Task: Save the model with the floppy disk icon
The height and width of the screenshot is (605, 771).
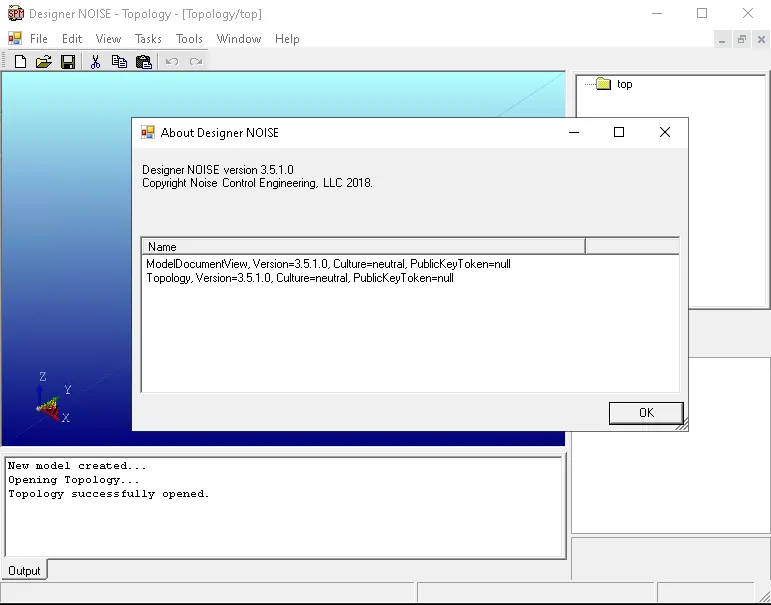Action: [68, 61]
